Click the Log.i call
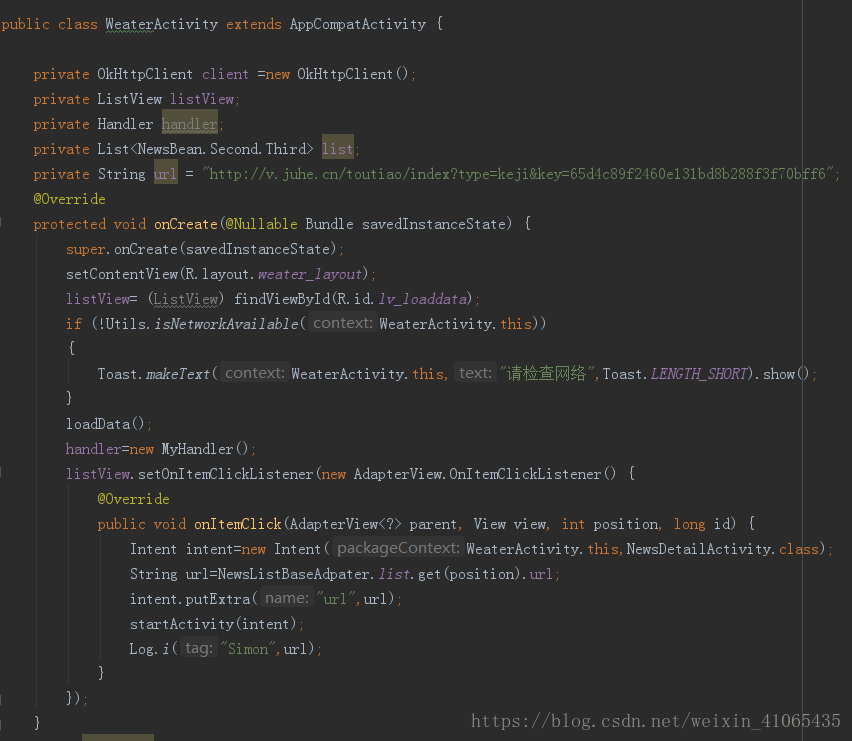Viewport: 852px width, 741px height. [150, 649]
